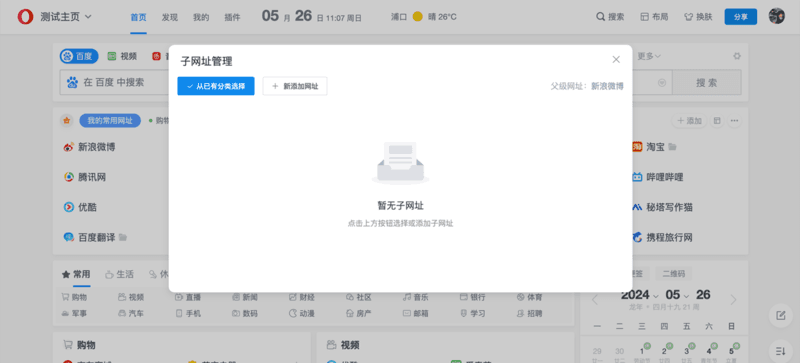The image size is (800, 363).
Task: Open the three-dots more menu
Action: pyautogui.click(x=734, y=121)
